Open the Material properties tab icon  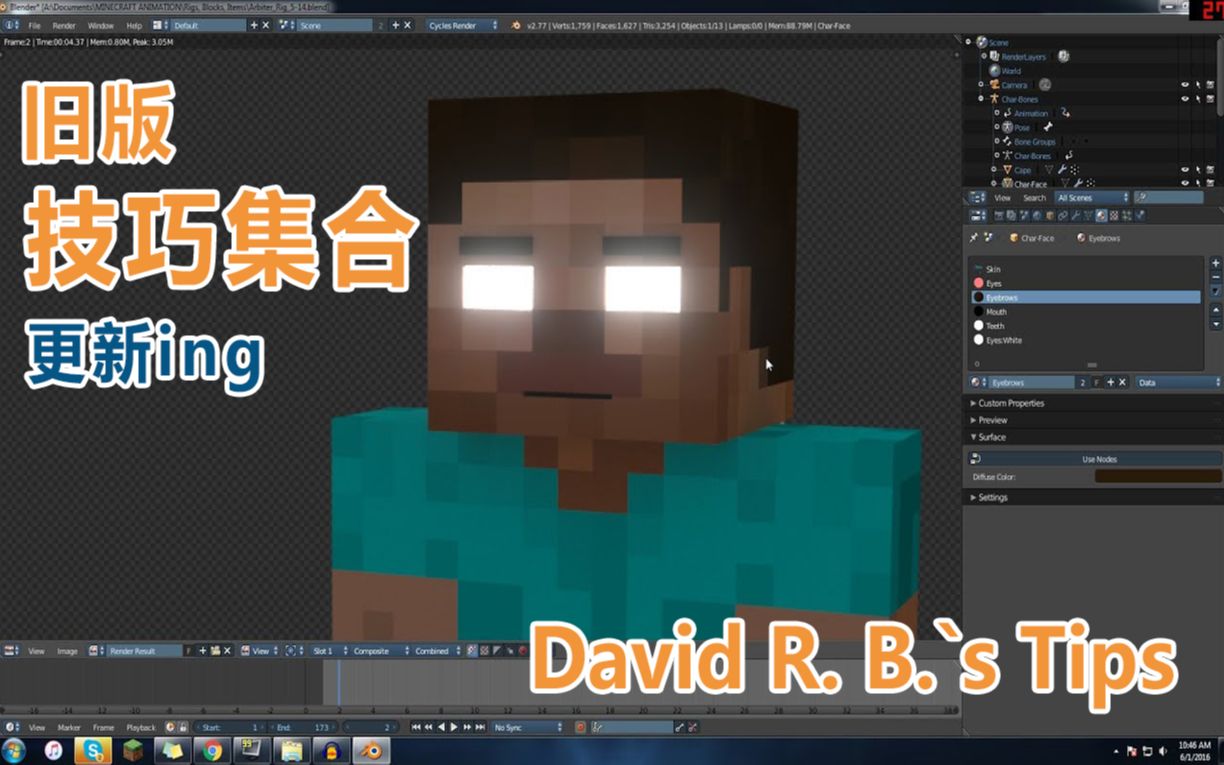[x=1101, y=214]
